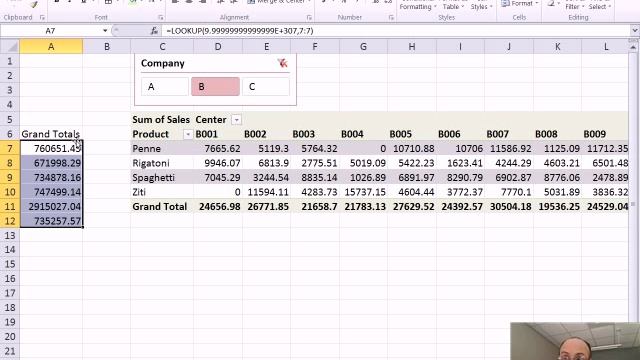
Task: Open Cell Styles dropdown
Action: tap(481, 6)
